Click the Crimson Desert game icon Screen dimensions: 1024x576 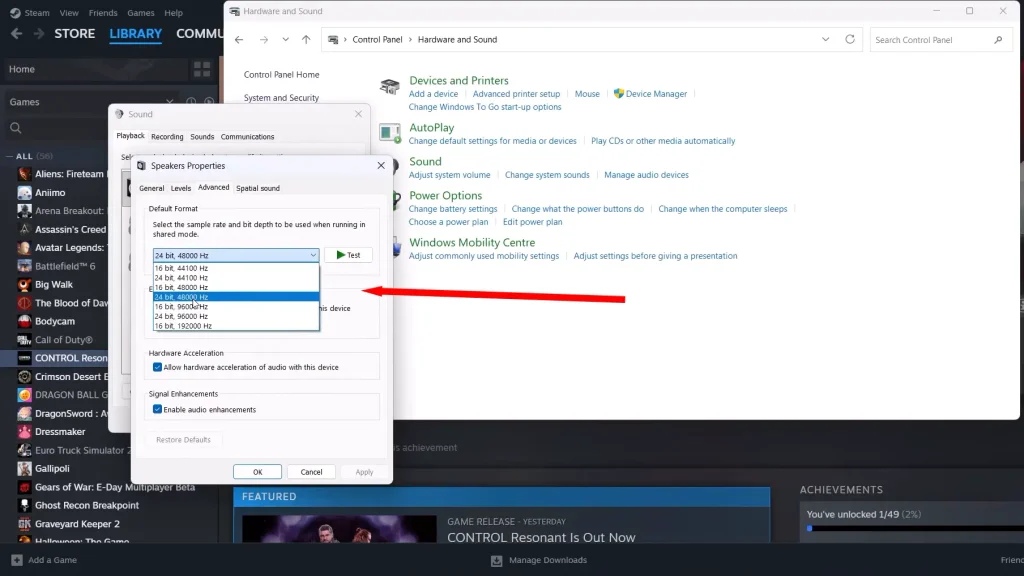point(24,377)
